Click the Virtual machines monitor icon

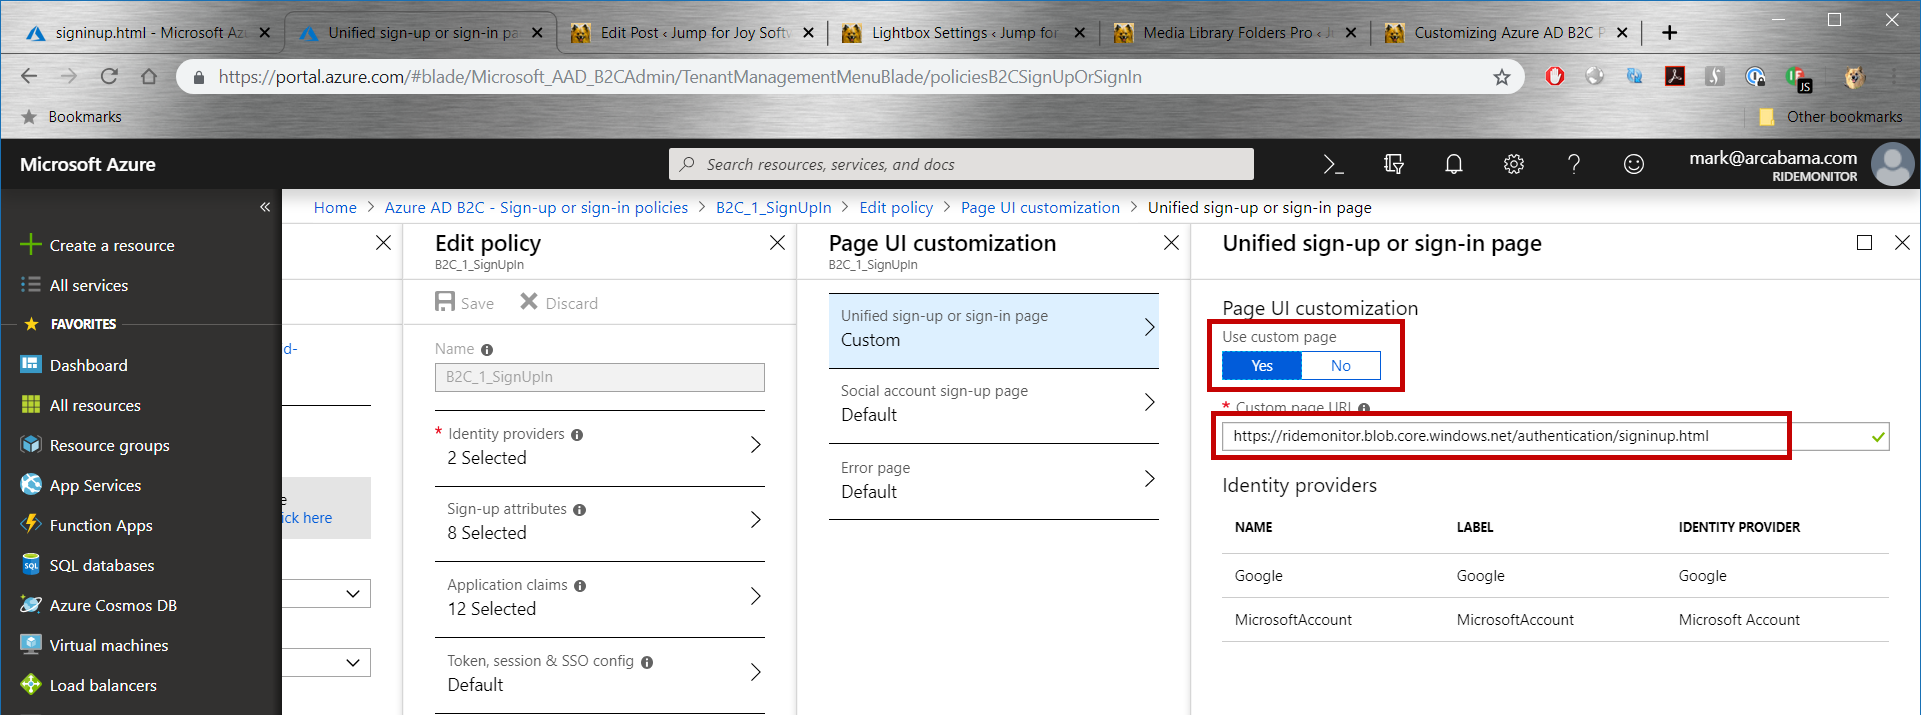coord(31,645)
